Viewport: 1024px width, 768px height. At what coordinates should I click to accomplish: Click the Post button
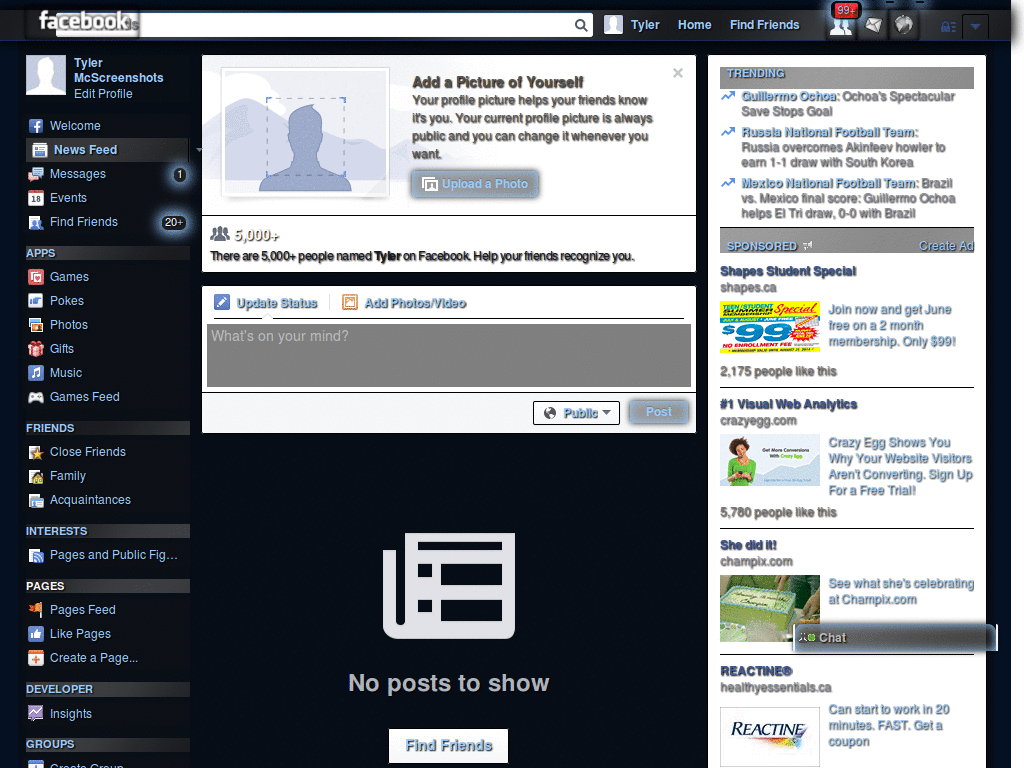(x=658, y=412)
